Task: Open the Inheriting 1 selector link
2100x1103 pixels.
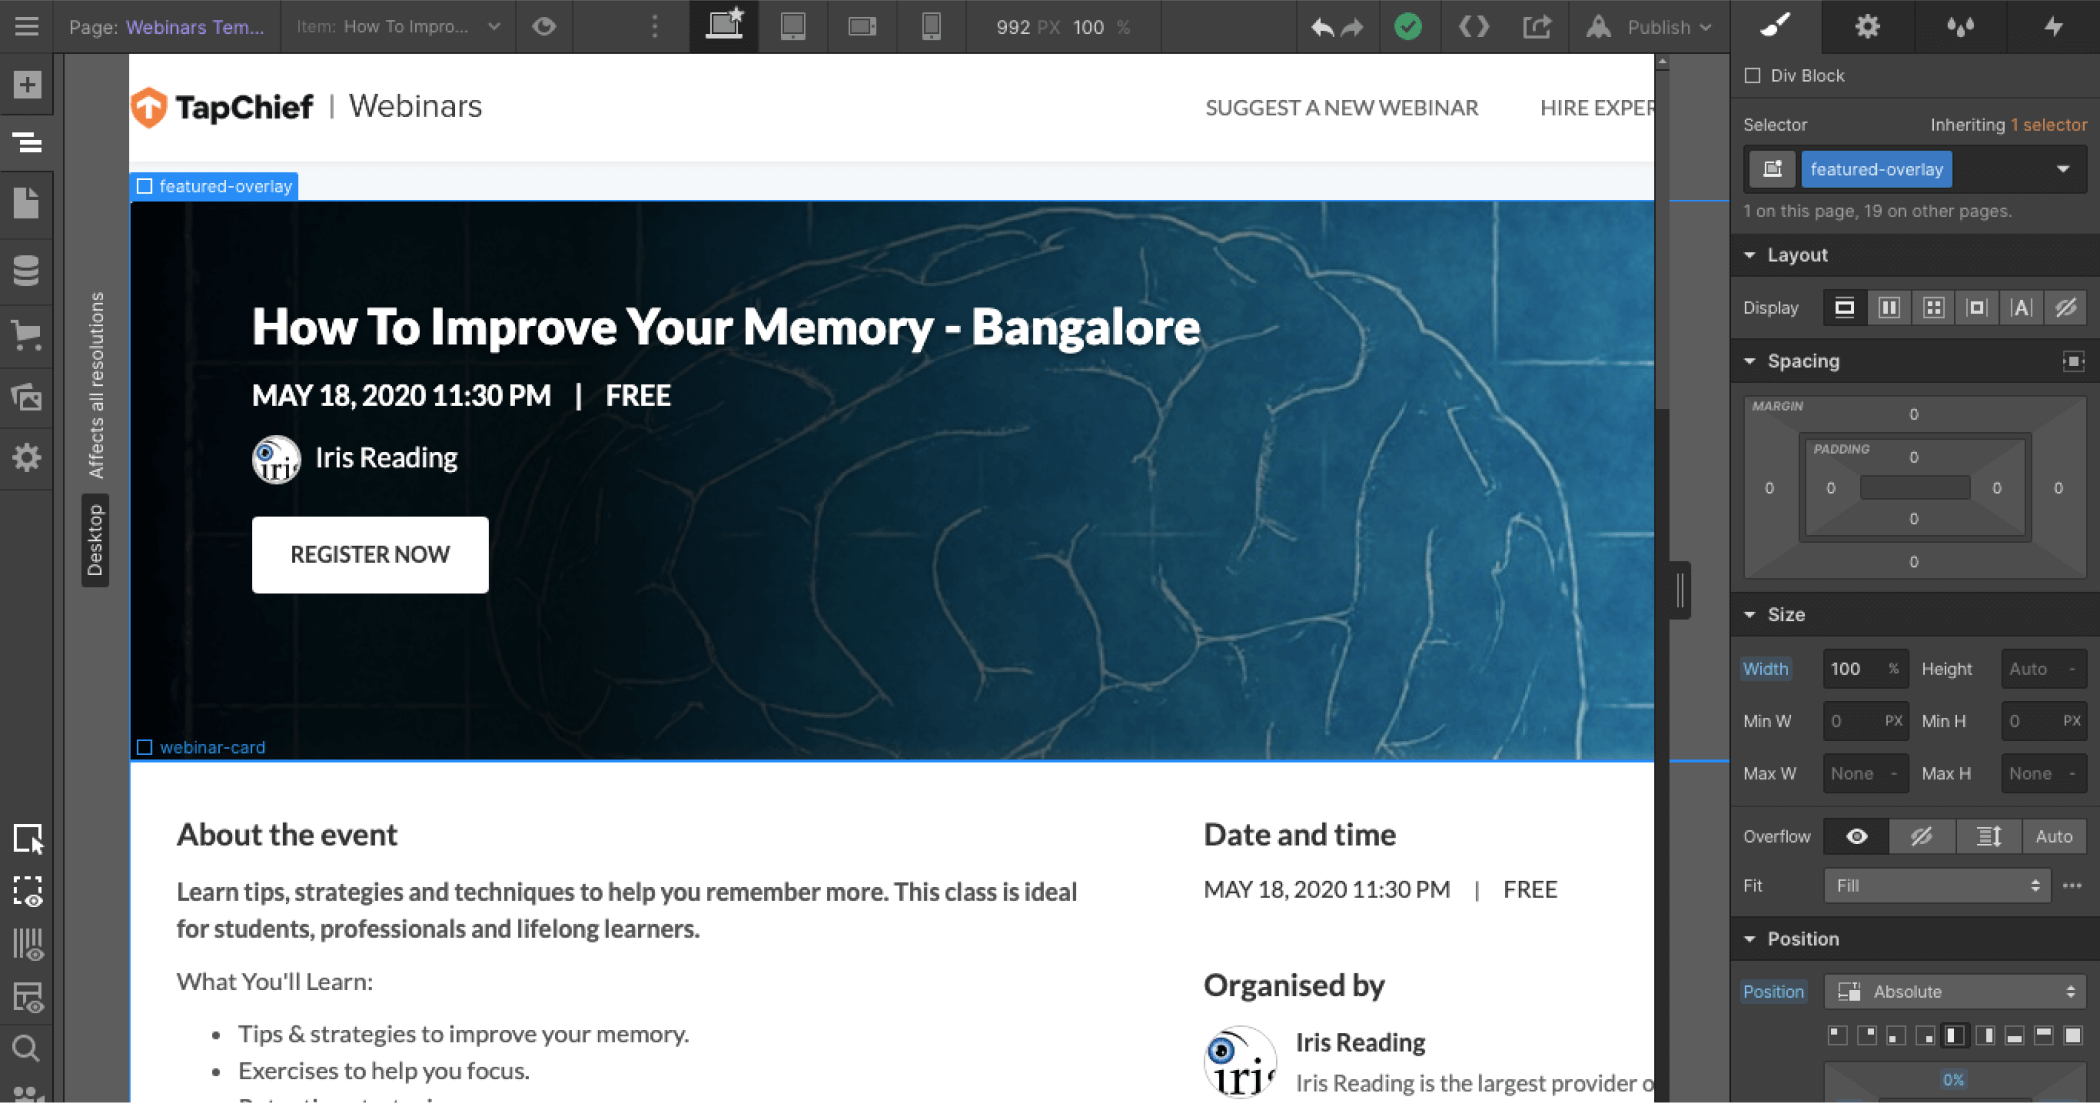Action: (2049, 125)
